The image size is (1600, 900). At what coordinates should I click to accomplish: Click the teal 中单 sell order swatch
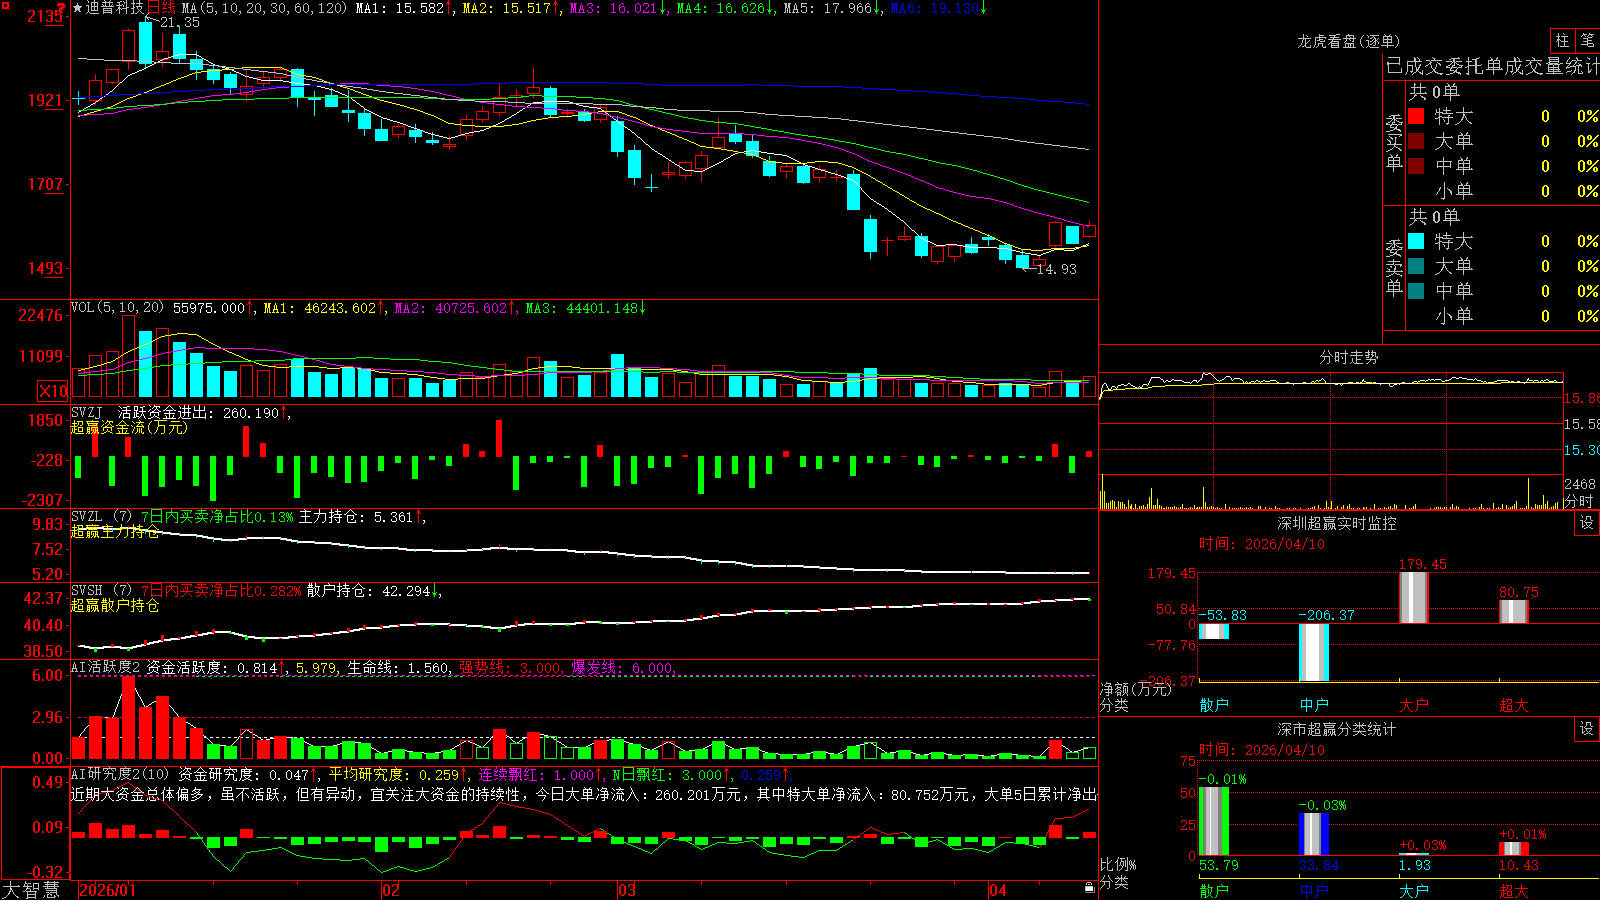pyautogui.click(x=1416, y=290)
